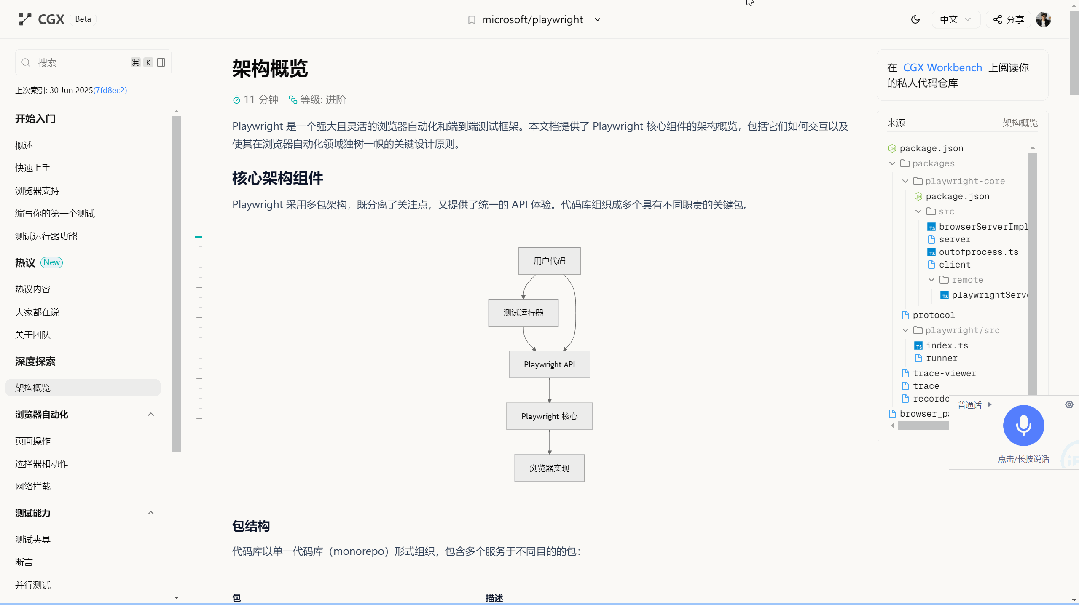Collapse the 浏览器自动化 sidebar section

pyautogui.click(x=151, y=414)
